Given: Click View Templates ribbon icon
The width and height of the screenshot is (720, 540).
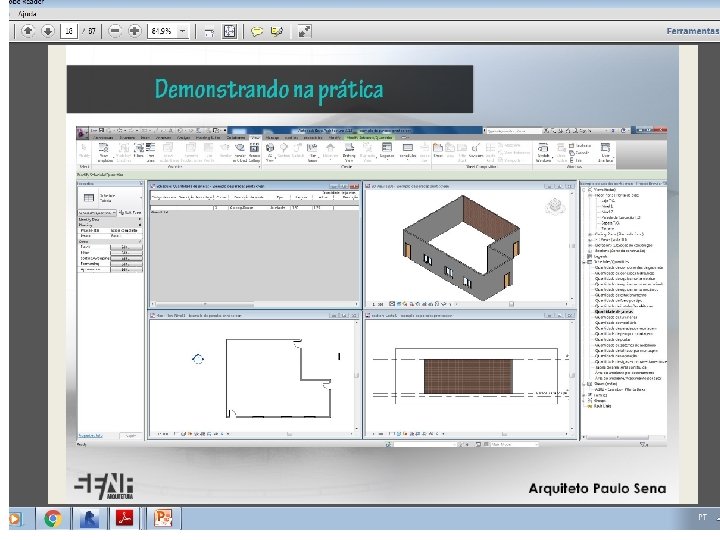Looking at the screenshot, I should pos(104,152).
